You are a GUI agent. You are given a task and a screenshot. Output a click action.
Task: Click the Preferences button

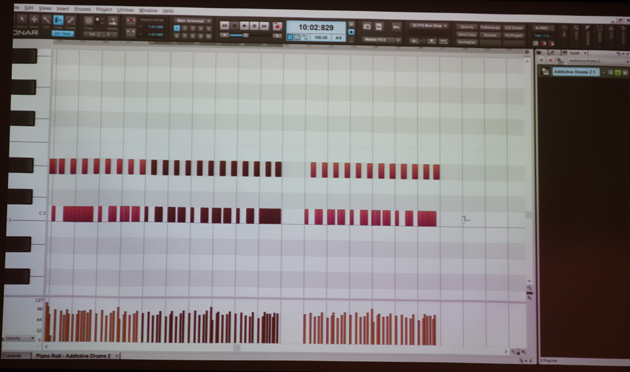point(490,28)
